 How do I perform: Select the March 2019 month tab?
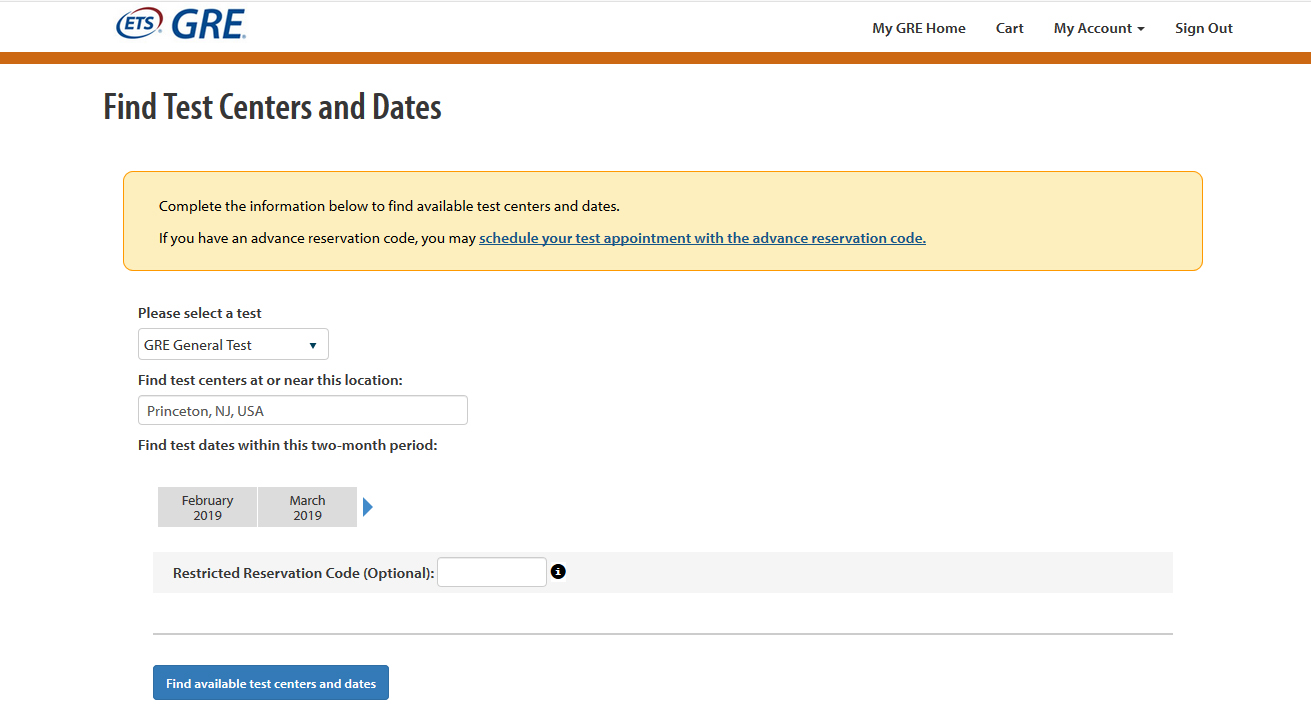pos(307,507)
